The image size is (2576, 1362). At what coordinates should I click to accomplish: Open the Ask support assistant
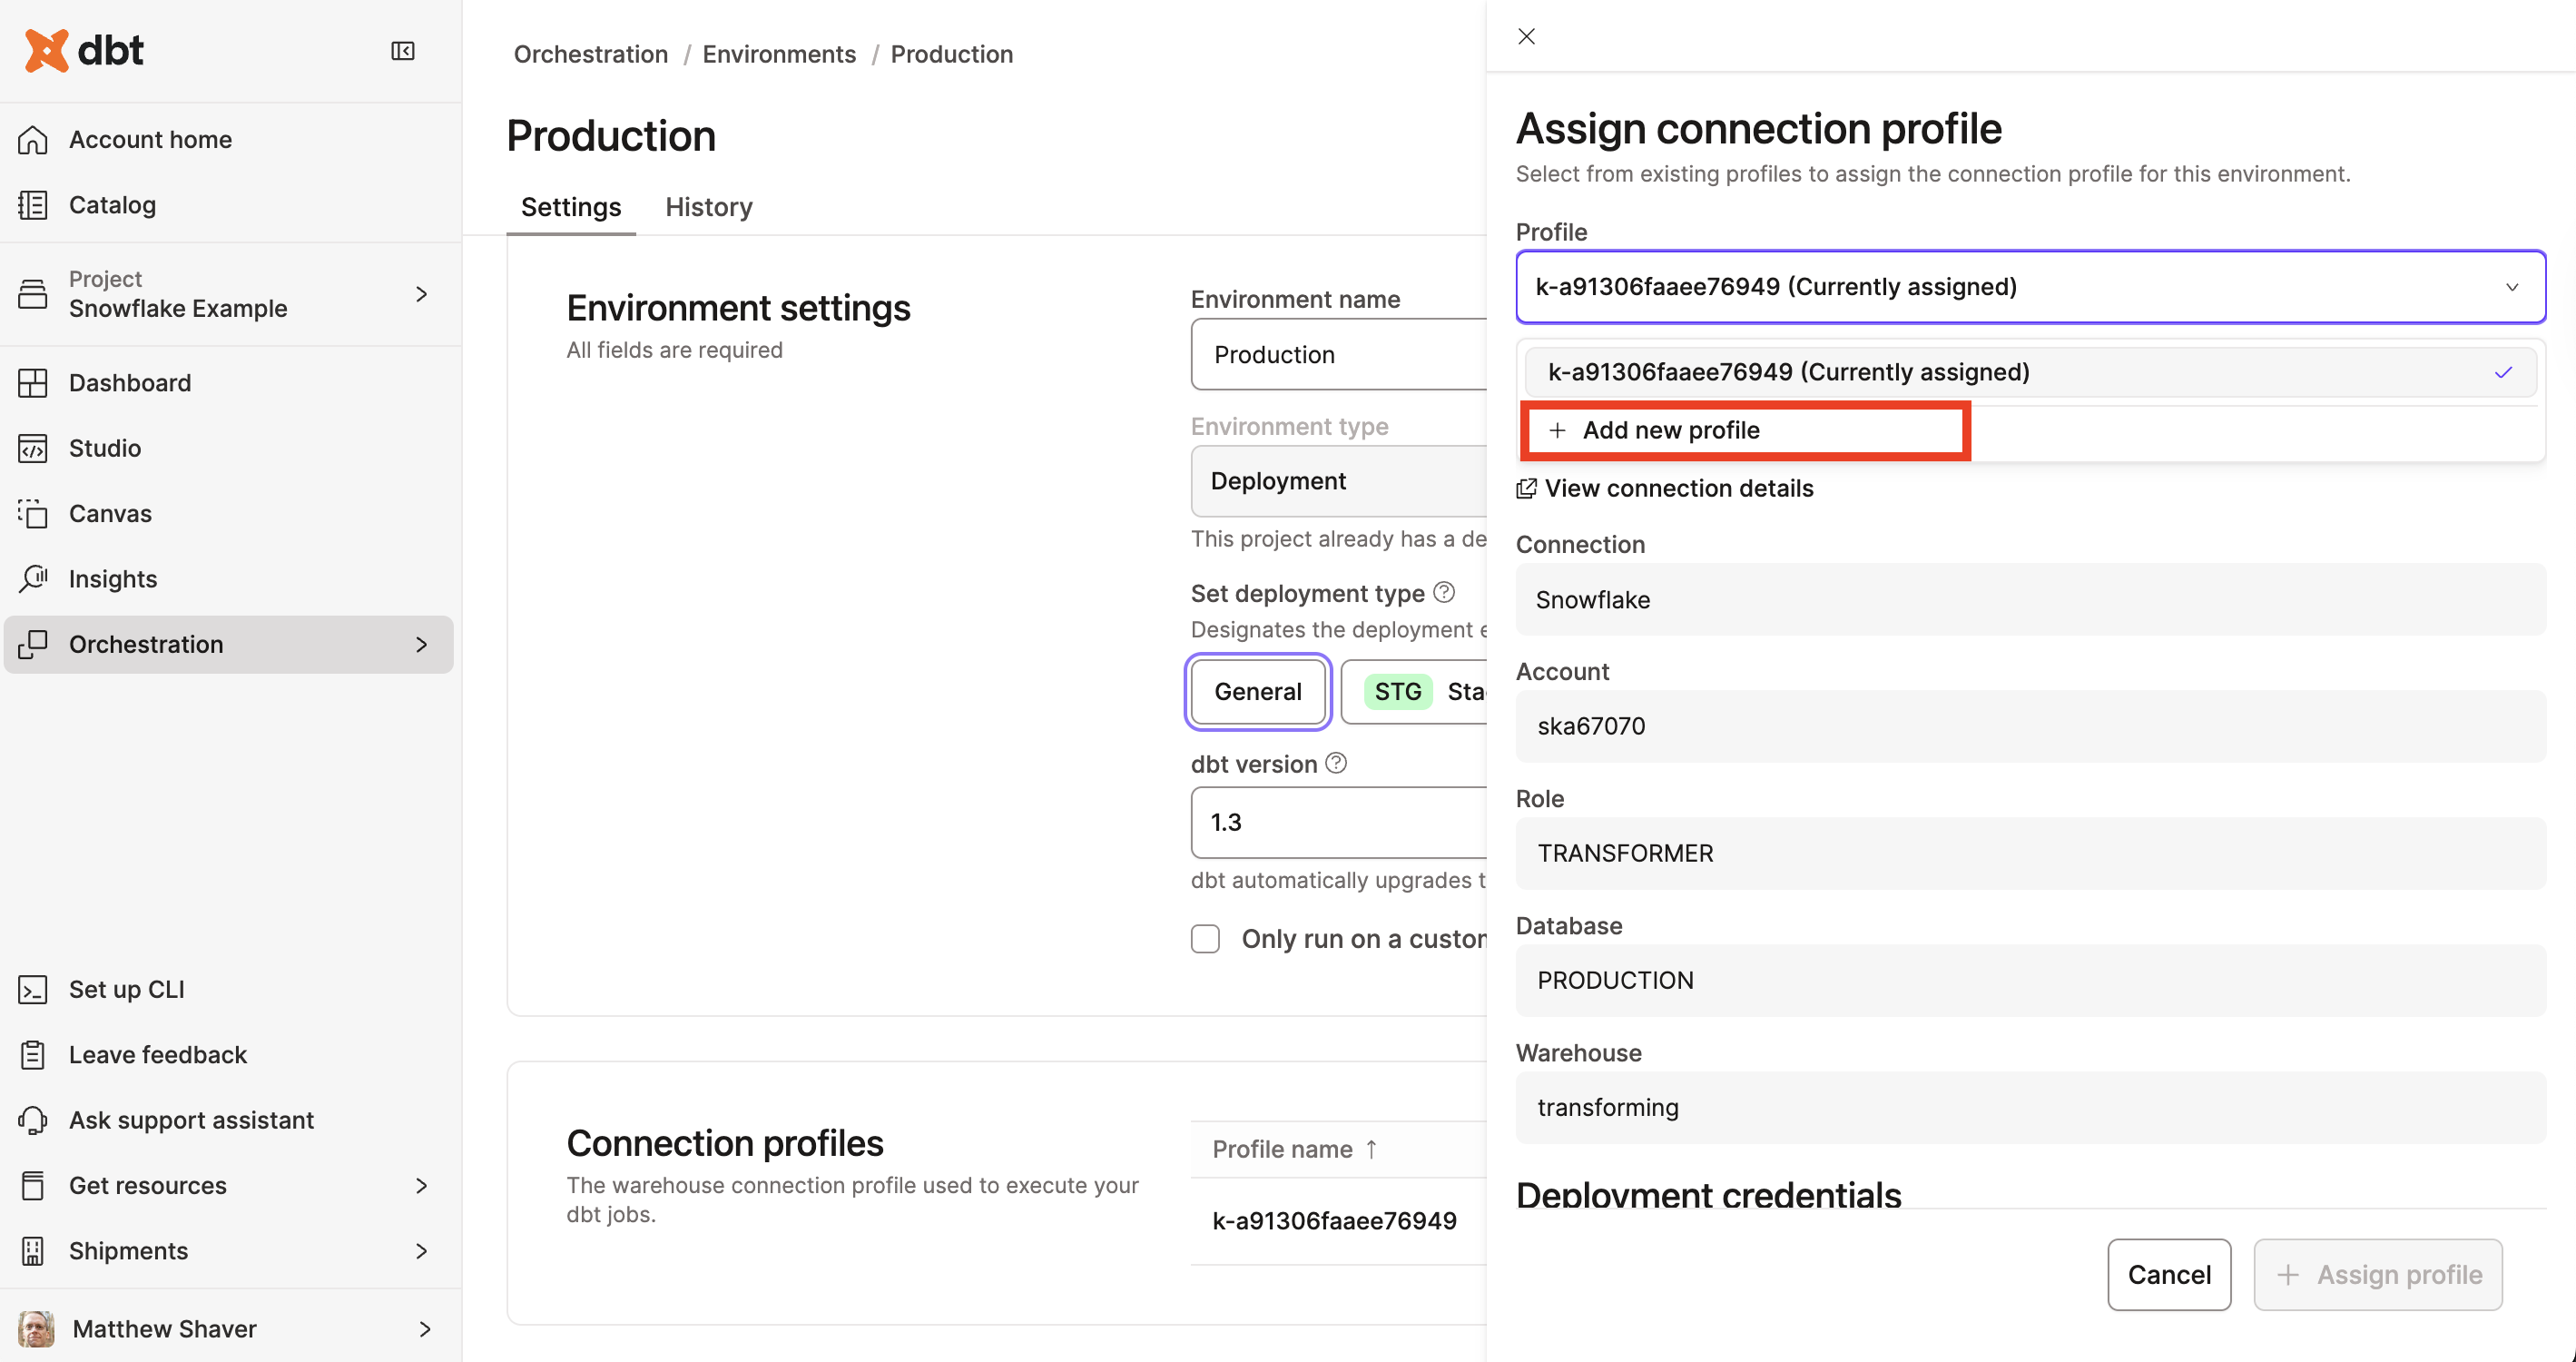(191, 1120)
